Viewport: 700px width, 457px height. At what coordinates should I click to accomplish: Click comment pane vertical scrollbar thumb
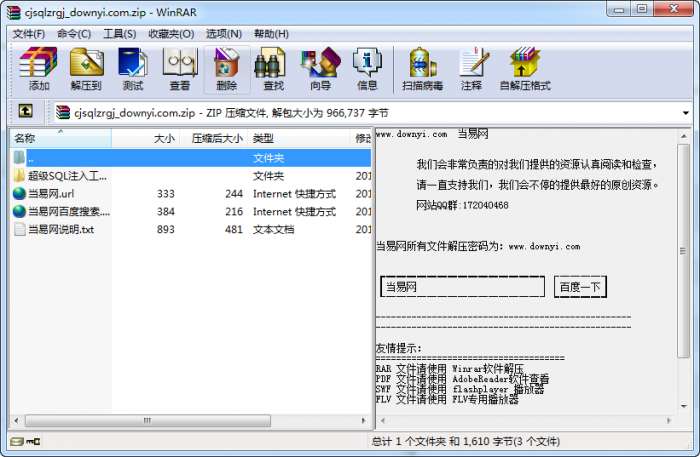pos(683,251)
